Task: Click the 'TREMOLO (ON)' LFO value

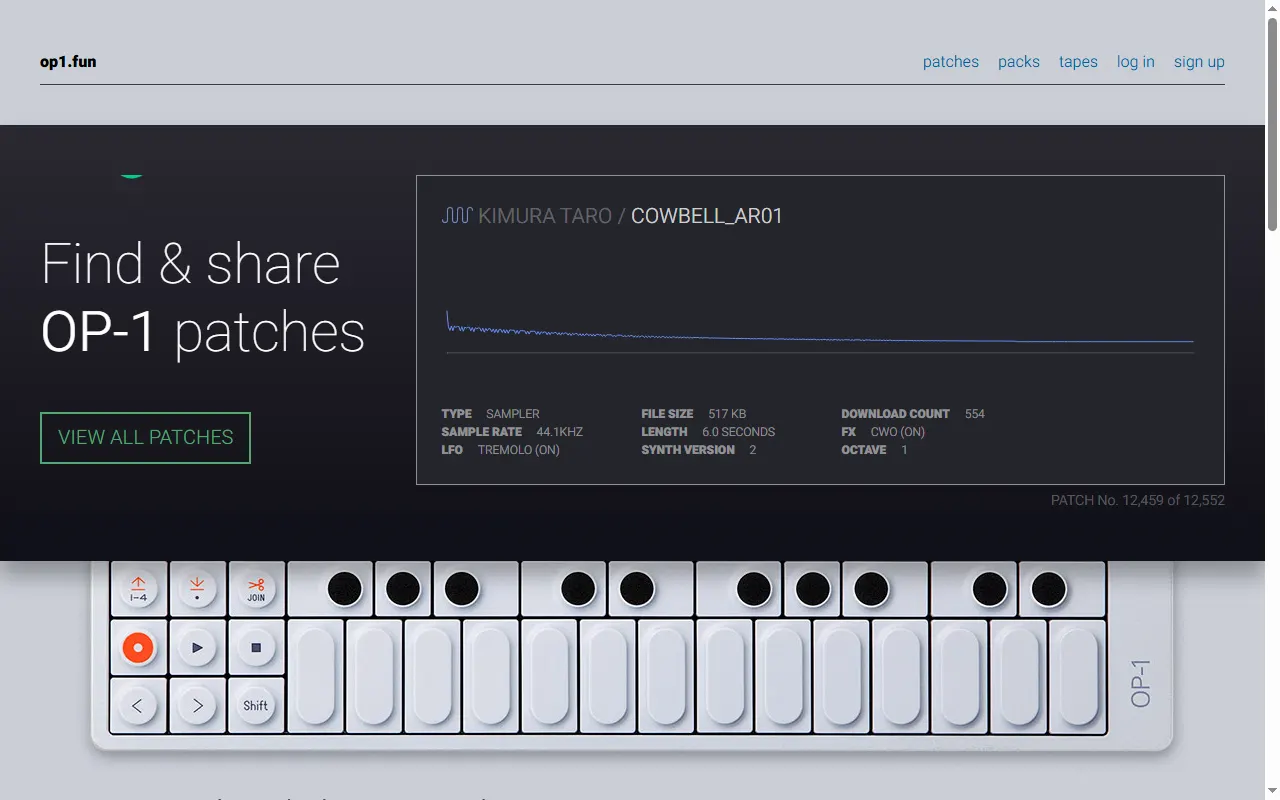Action: tap(519, 450)
